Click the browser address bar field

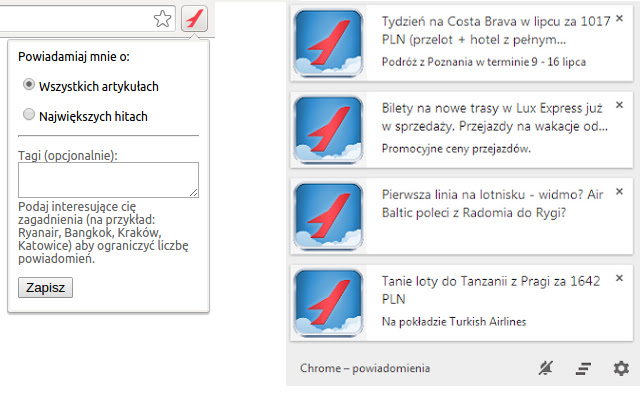[x=88, y=19]
